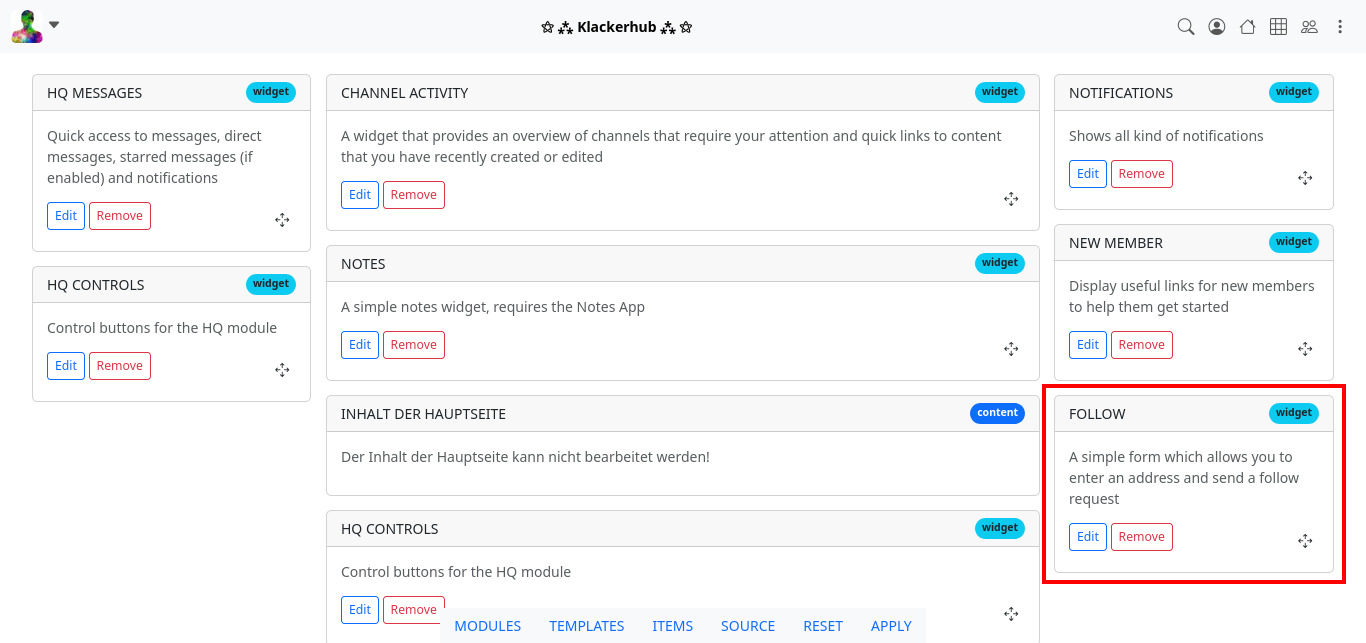Open the search icon in top bar

pyautogui.click(x=1186, y=27)
